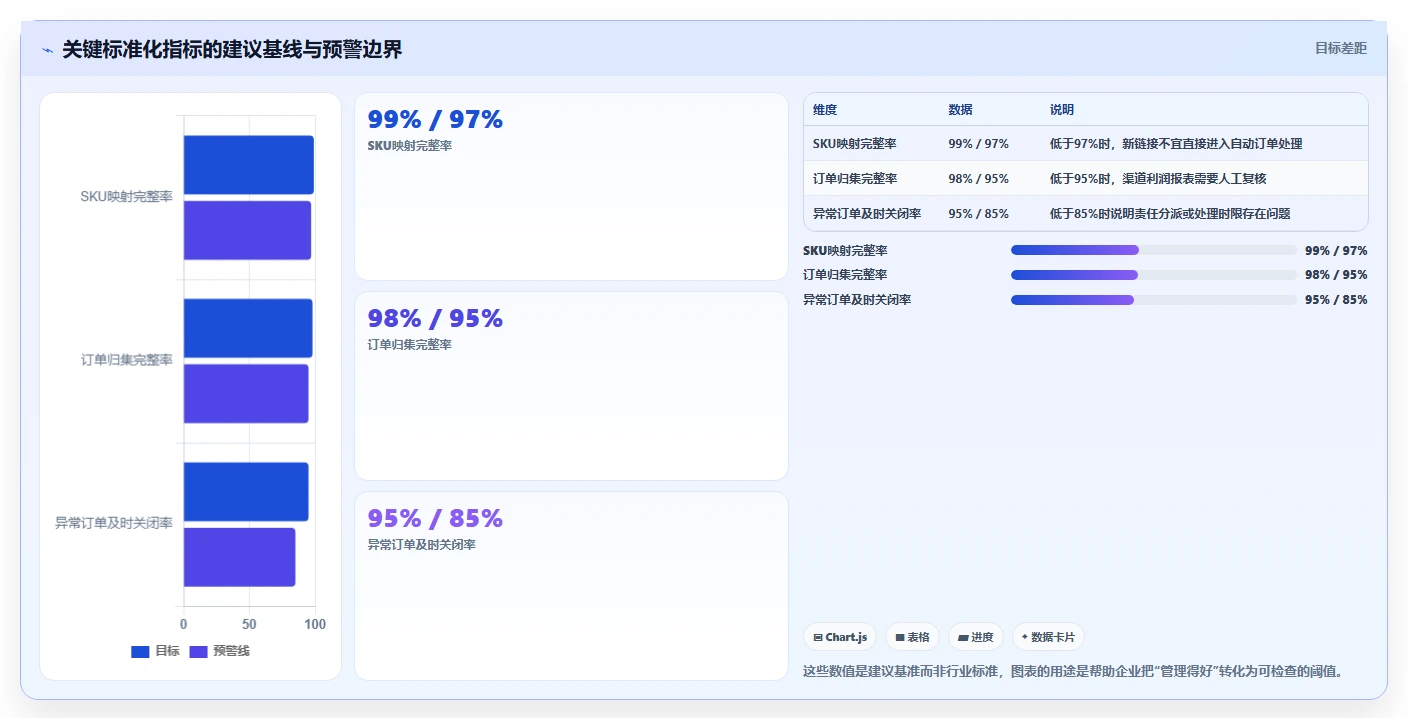The width and height of the screenshot is (1408, 718).
Task: Click the 低于97%时 description cell
Action: 1176,144
